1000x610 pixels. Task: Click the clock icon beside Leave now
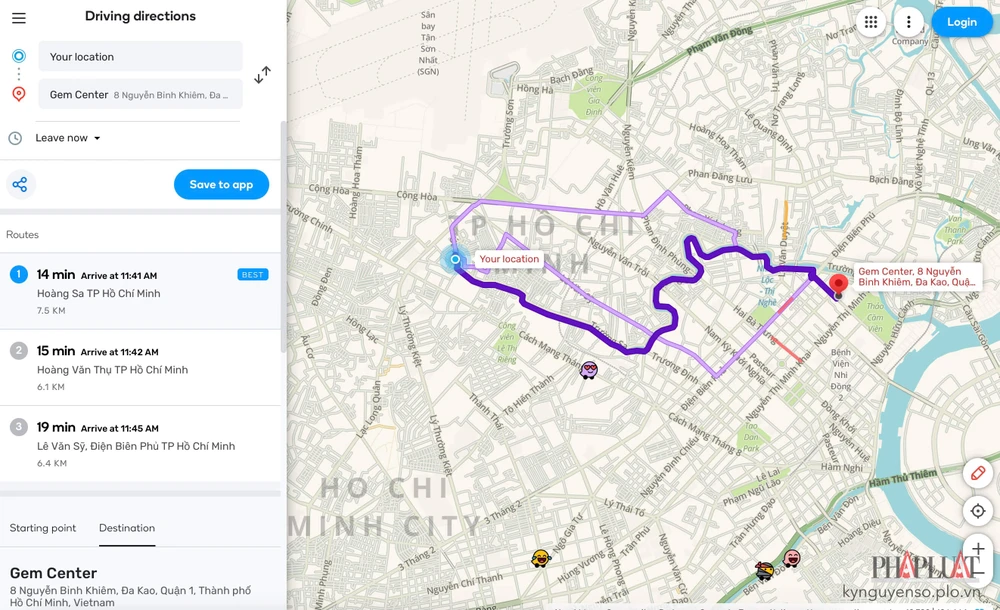coord(13,137)
